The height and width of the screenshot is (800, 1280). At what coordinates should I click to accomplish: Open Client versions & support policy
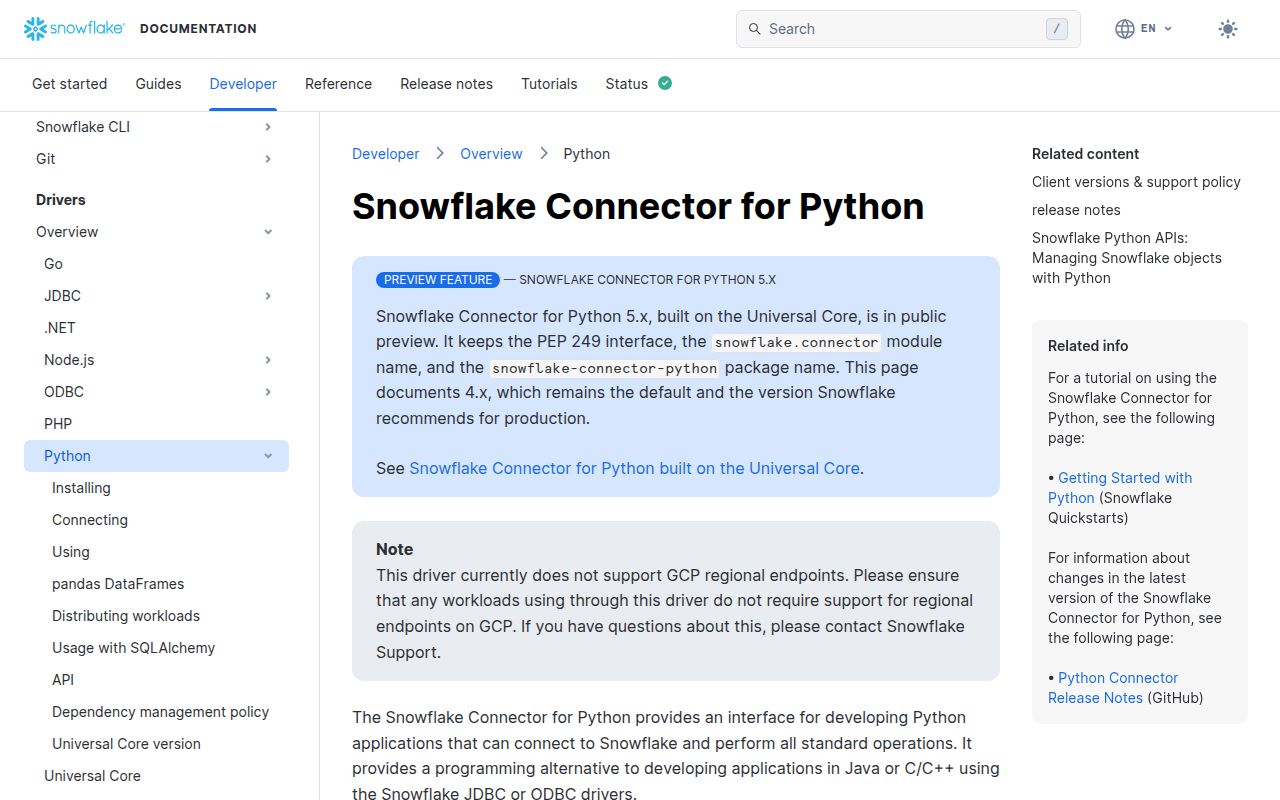(1136, 182)
